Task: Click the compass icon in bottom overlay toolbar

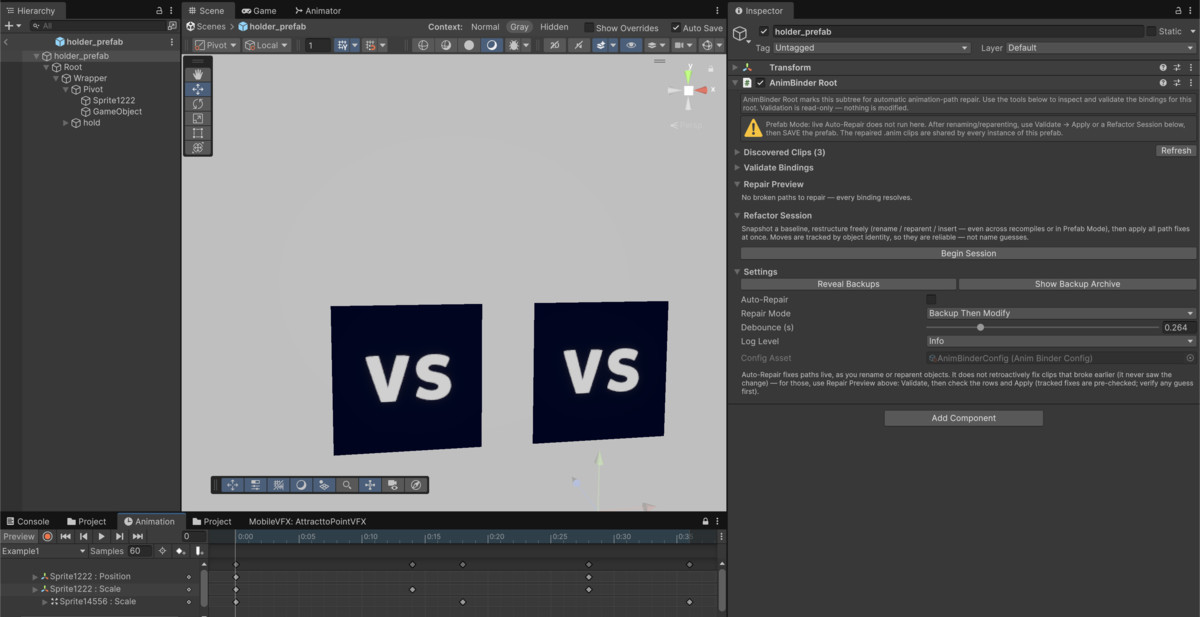Action: pyautogui.click(x=416, y=485)
